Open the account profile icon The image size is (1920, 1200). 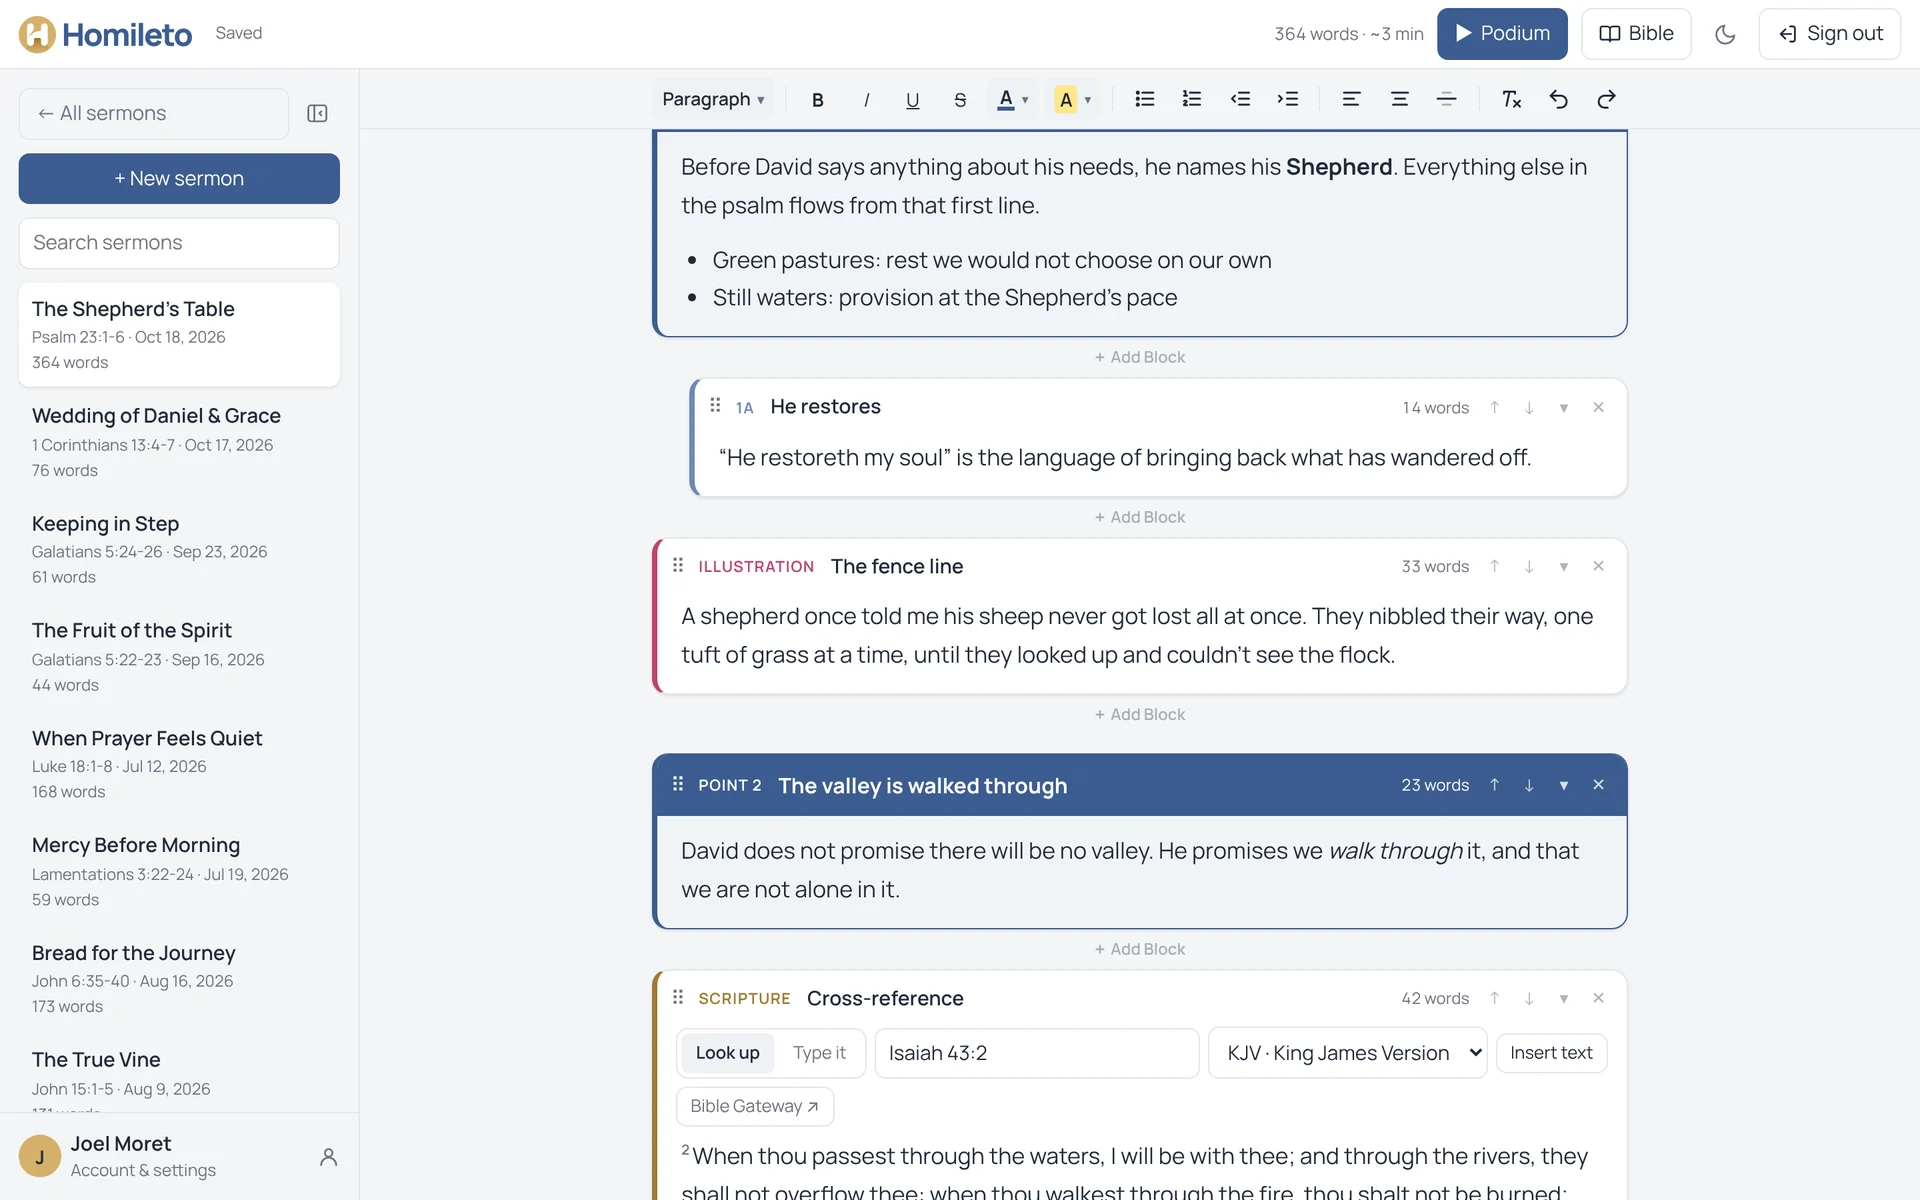tap(328, 1157)
